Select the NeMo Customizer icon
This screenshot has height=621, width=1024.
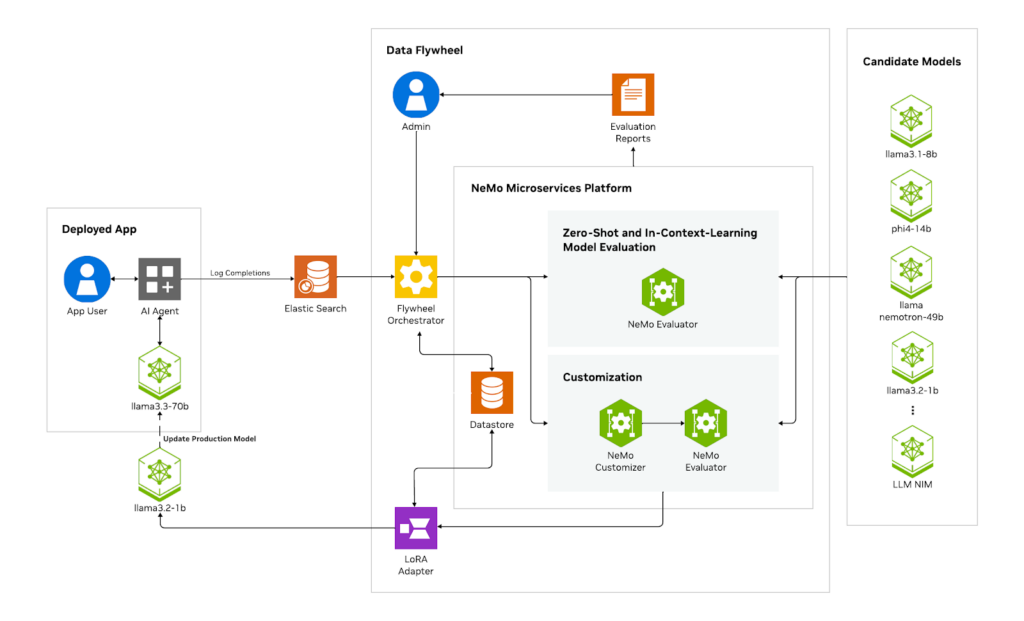[620, 423]
